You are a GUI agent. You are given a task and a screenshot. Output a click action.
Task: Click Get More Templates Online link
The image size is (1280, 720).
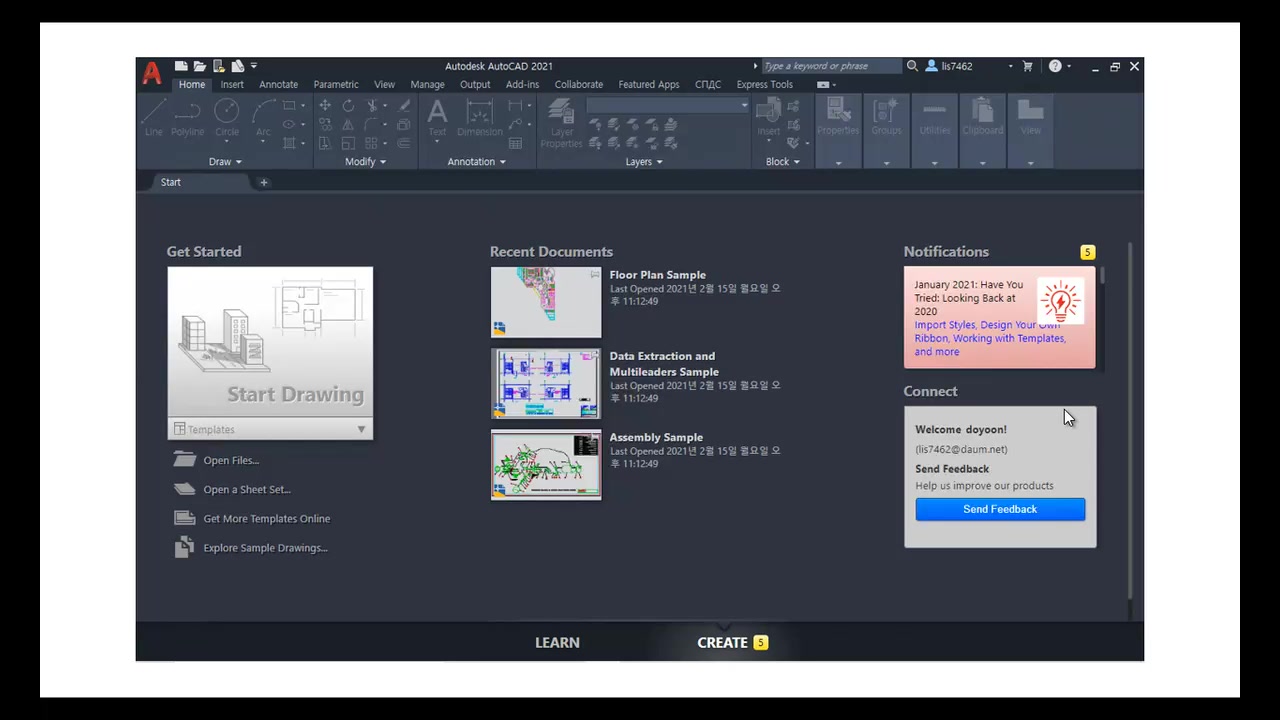click(x=266, y=519)
